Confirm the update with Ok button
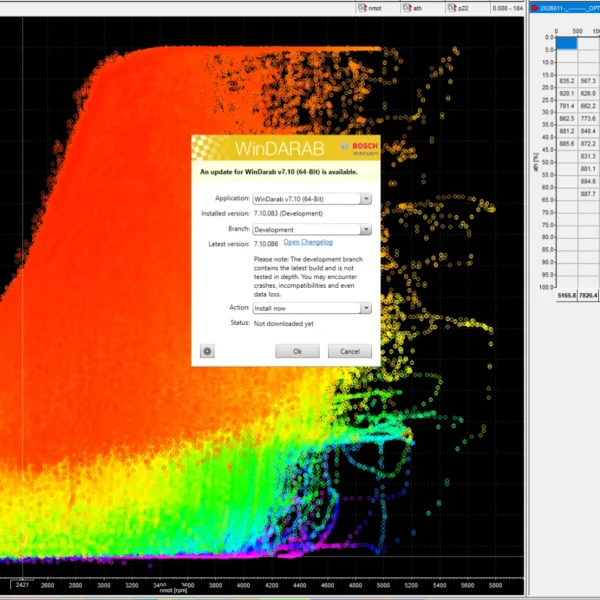Viewport: 600px width, 600px height. [x=297, y=351]
